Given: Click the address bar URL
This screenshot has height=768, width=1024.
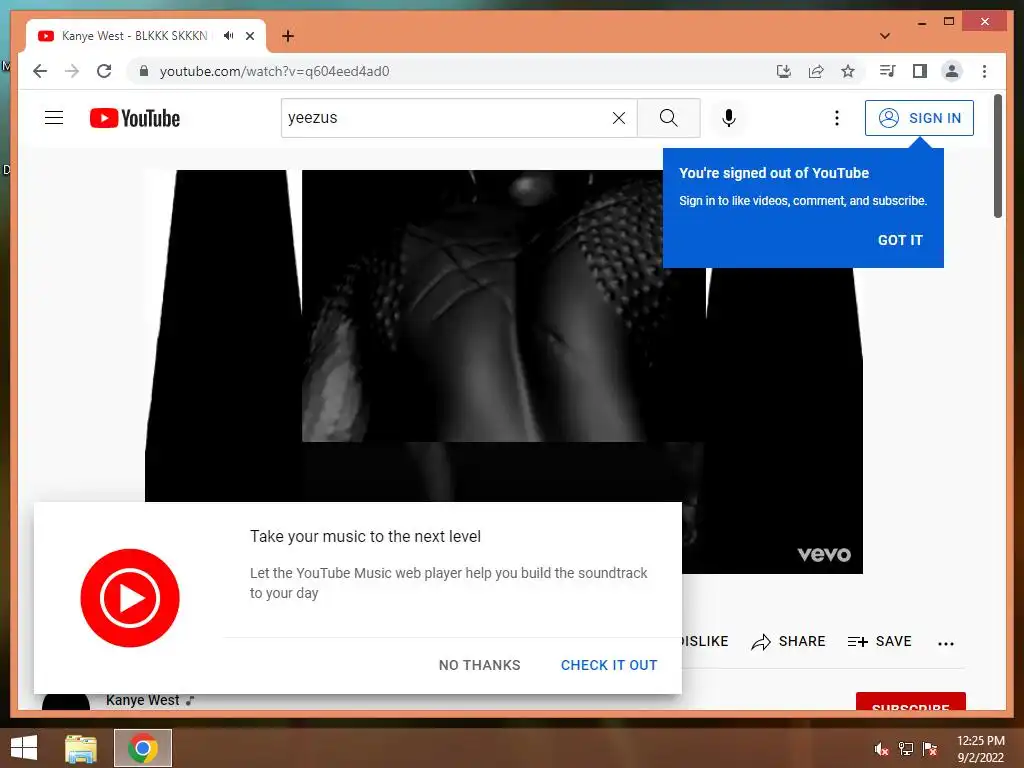Looking at the screenshot, I should pyautogui.click(x=274, y=71).
